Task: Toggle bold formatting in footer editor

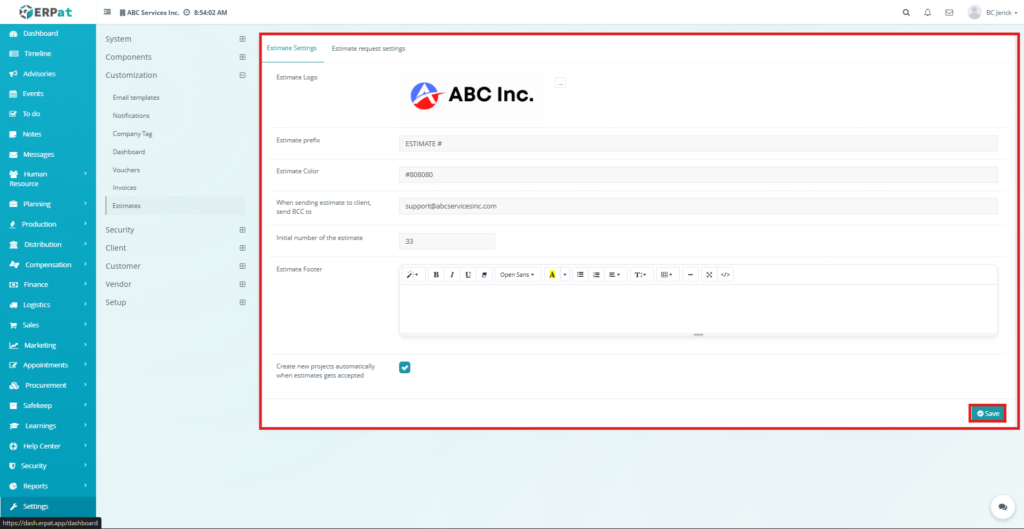Action: click(436, 274)
